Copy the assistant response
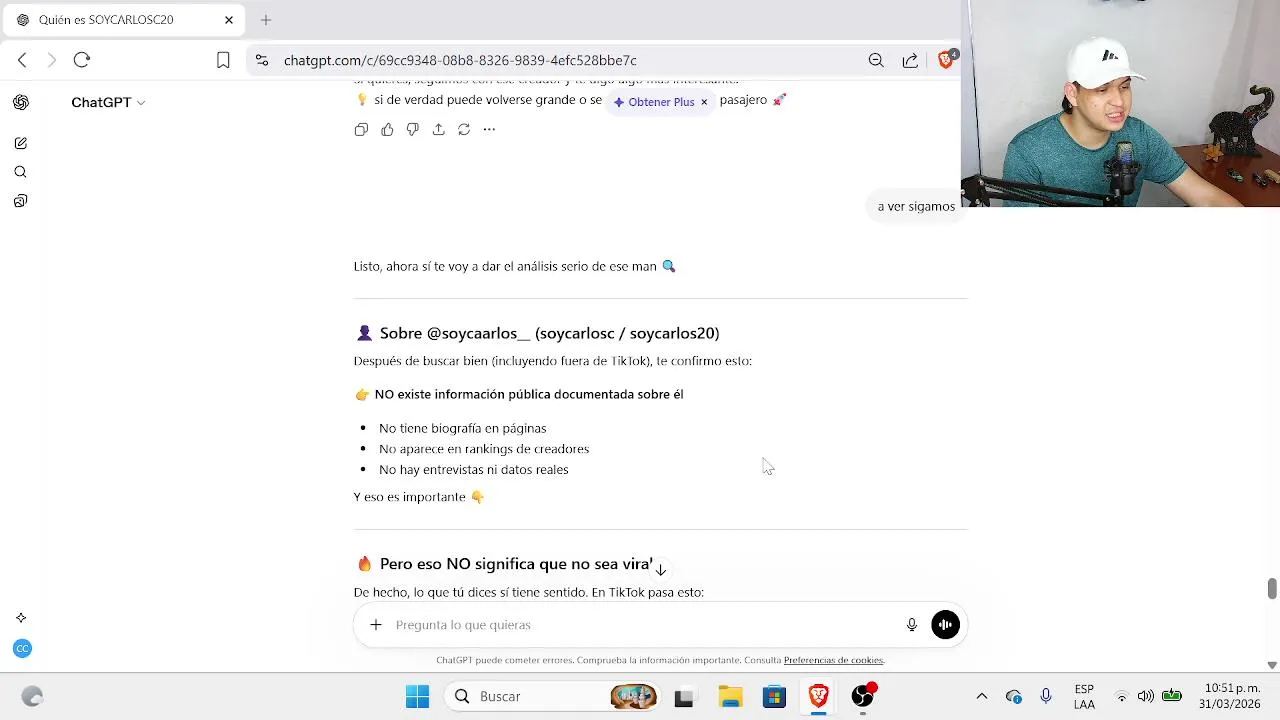This screenshot has width=1280, height=720. pos(361,129)
